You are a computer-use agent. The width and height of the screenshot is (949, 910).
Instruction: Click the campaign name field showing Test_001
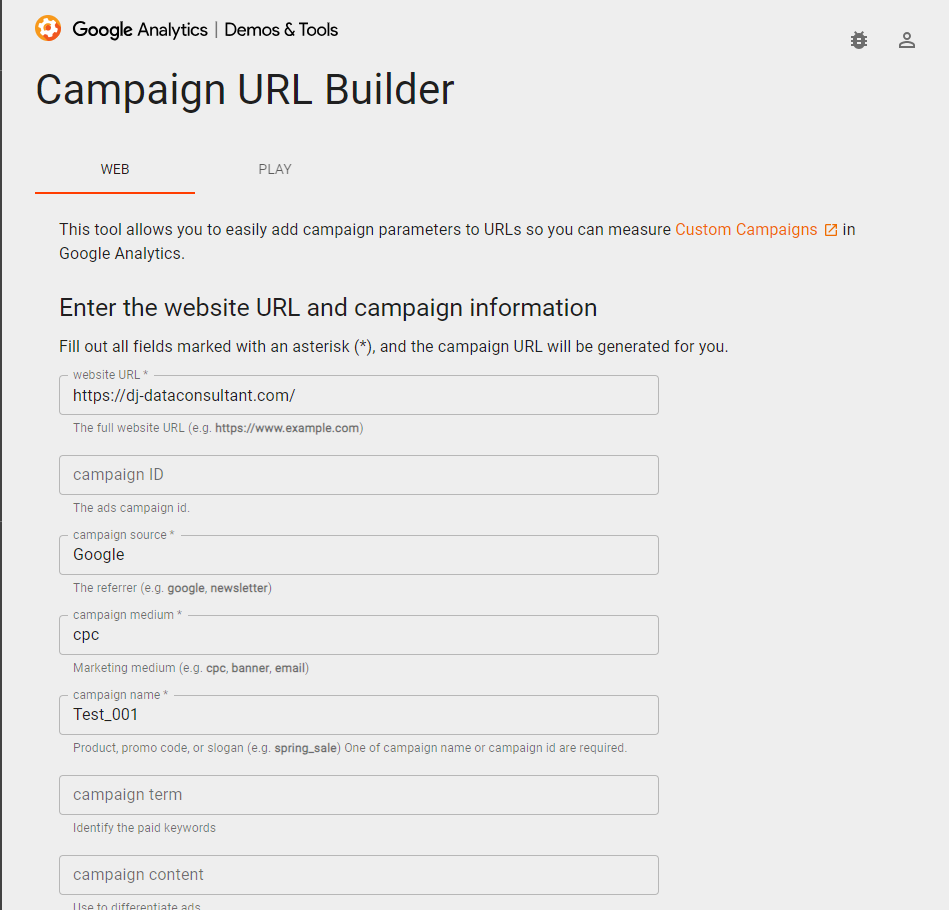[358, 714]
